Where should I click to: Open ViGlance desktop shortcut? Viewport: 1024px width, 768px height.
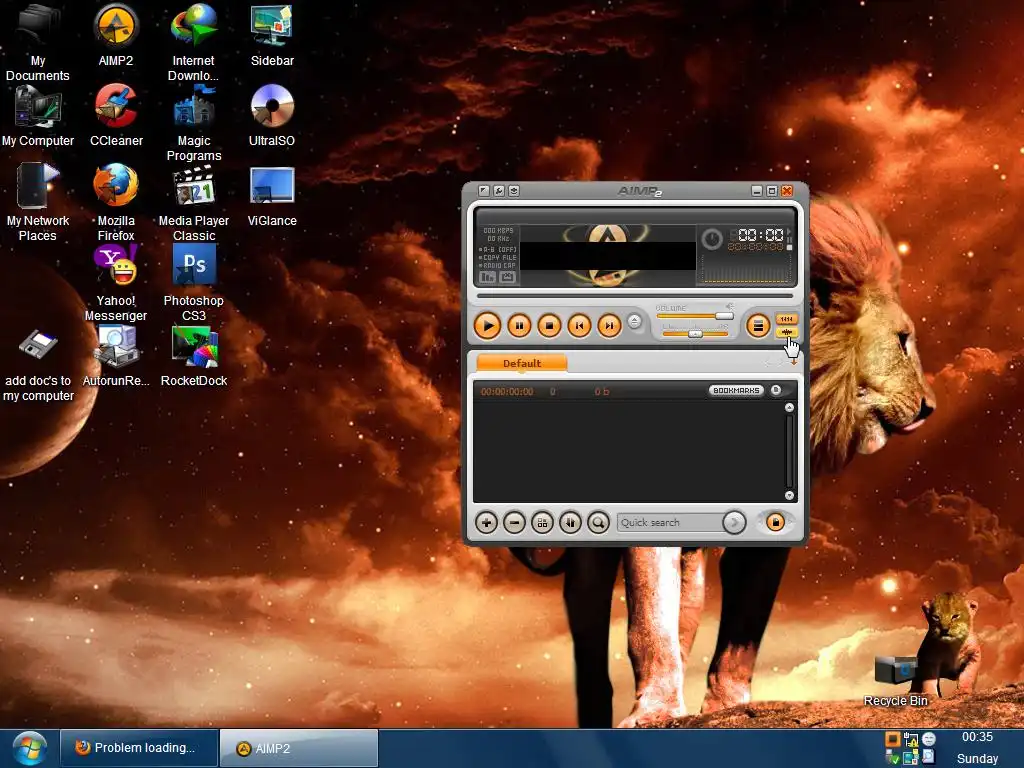(272, 196)
